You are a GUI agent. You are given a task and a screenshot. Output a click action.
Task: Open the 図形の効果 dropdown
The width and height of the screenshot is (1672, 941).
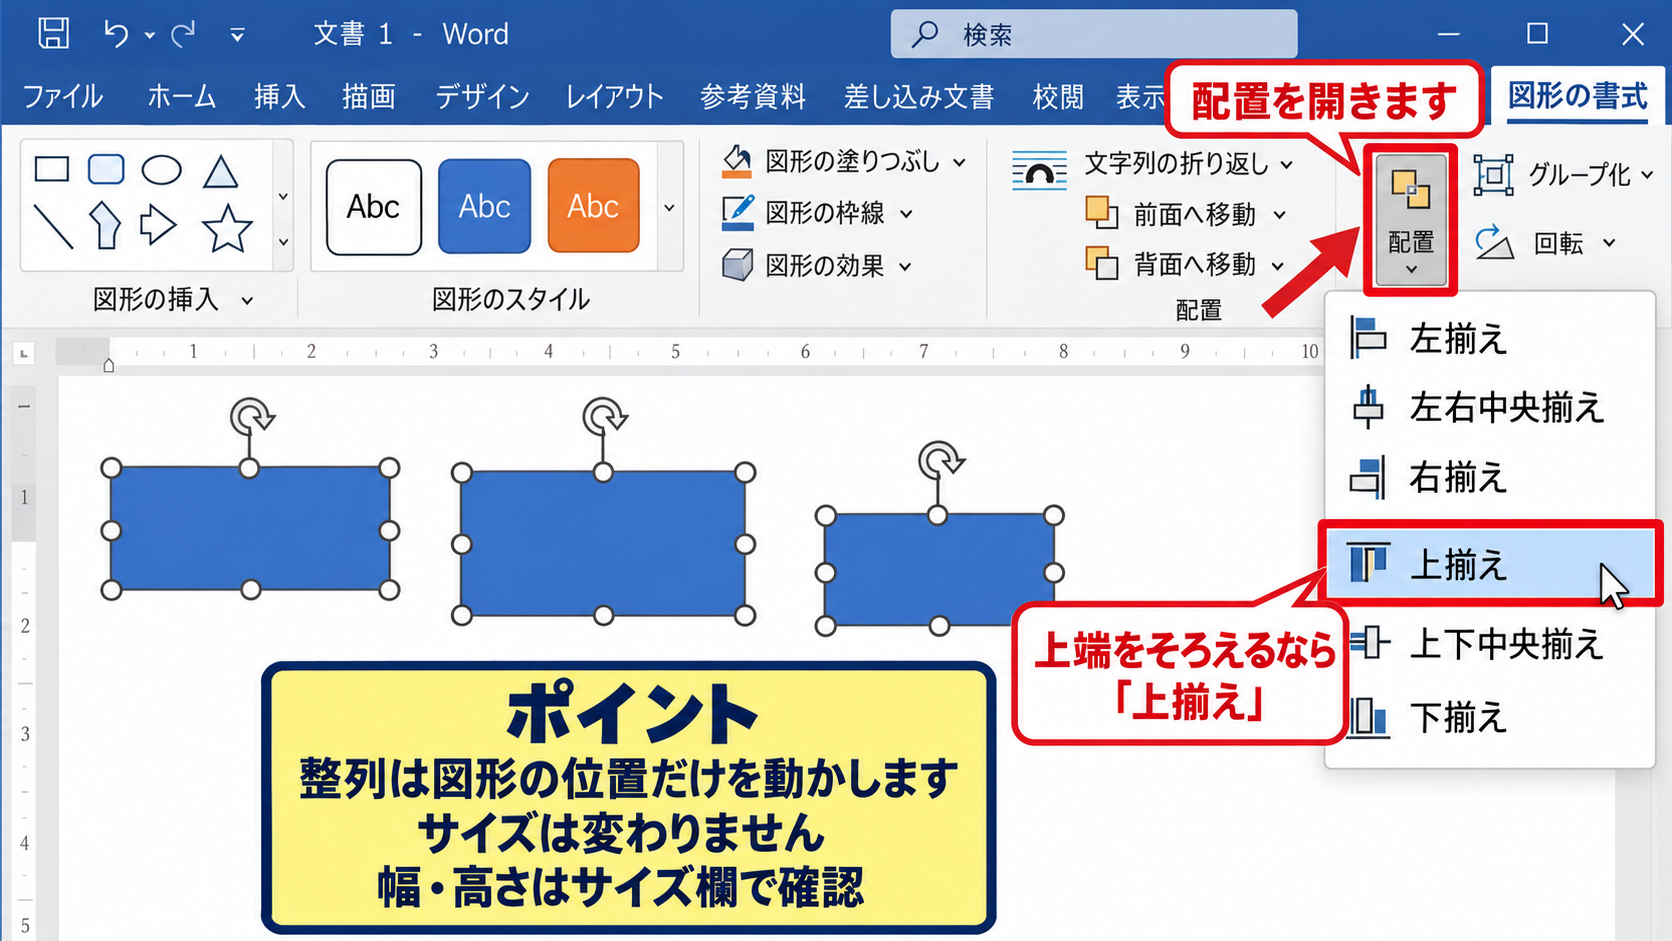pos(818,266)
